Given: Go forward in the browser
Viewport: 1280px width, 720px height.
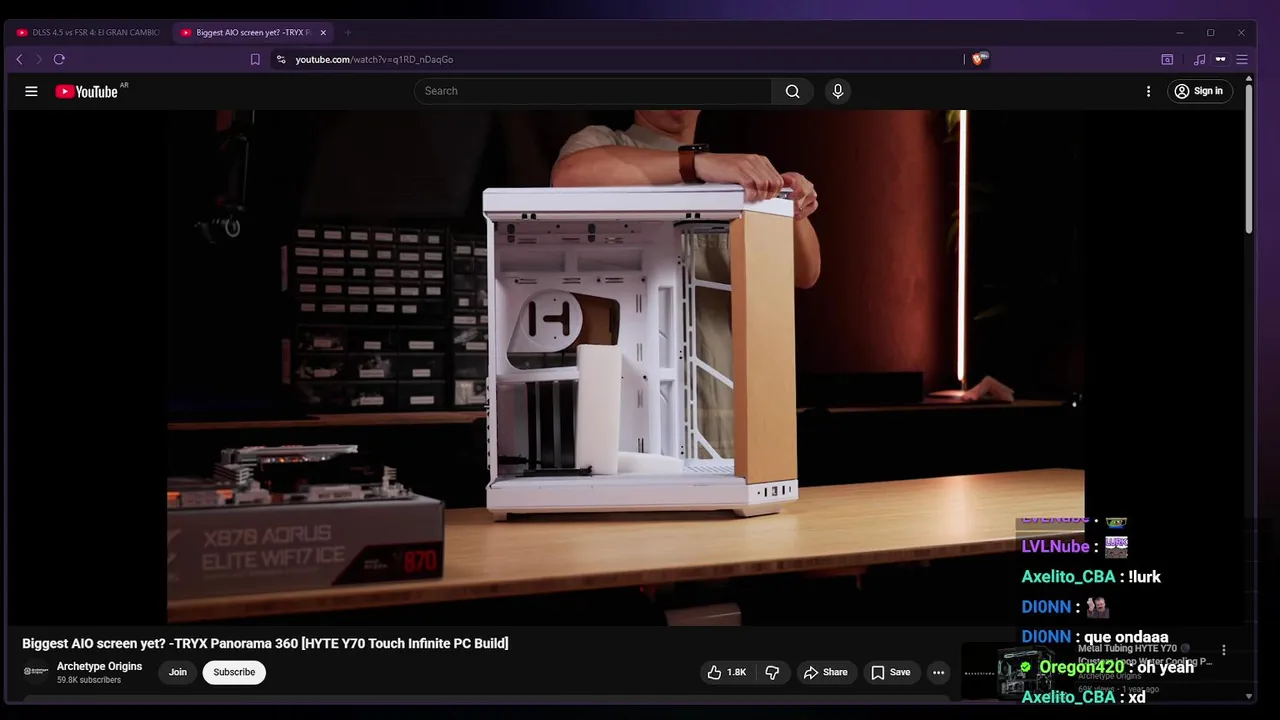Looking at the screenshot, I should [x=39, y=59].
